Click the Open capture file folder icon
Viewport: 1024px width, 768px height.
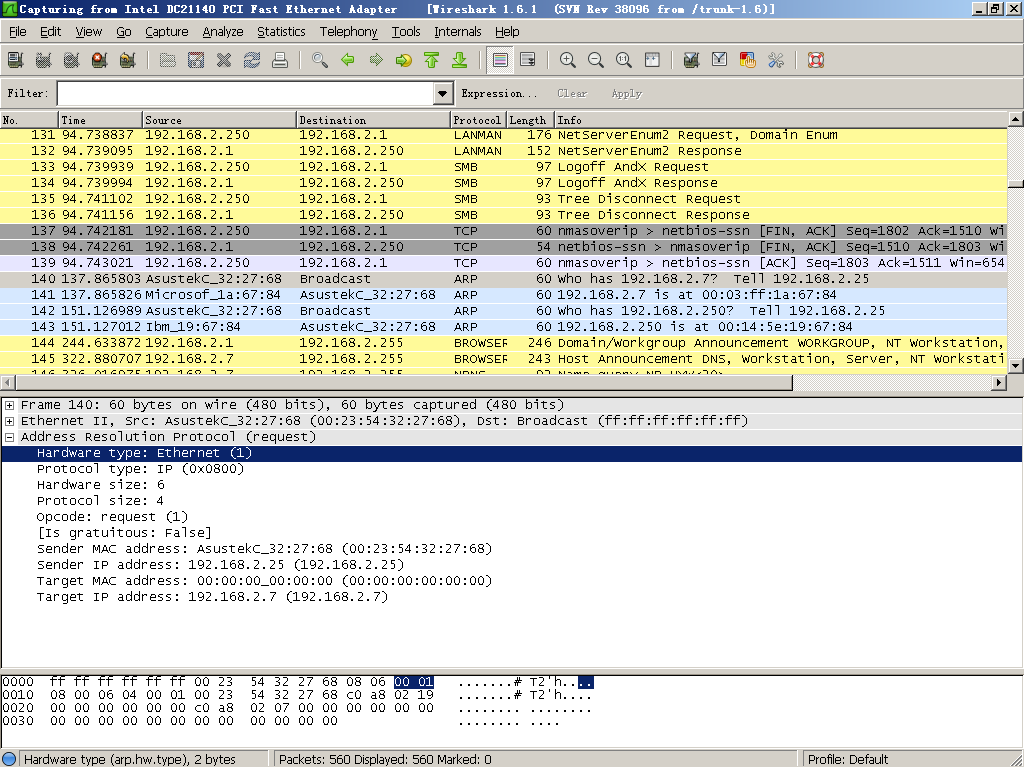click(x=168, y=60)
